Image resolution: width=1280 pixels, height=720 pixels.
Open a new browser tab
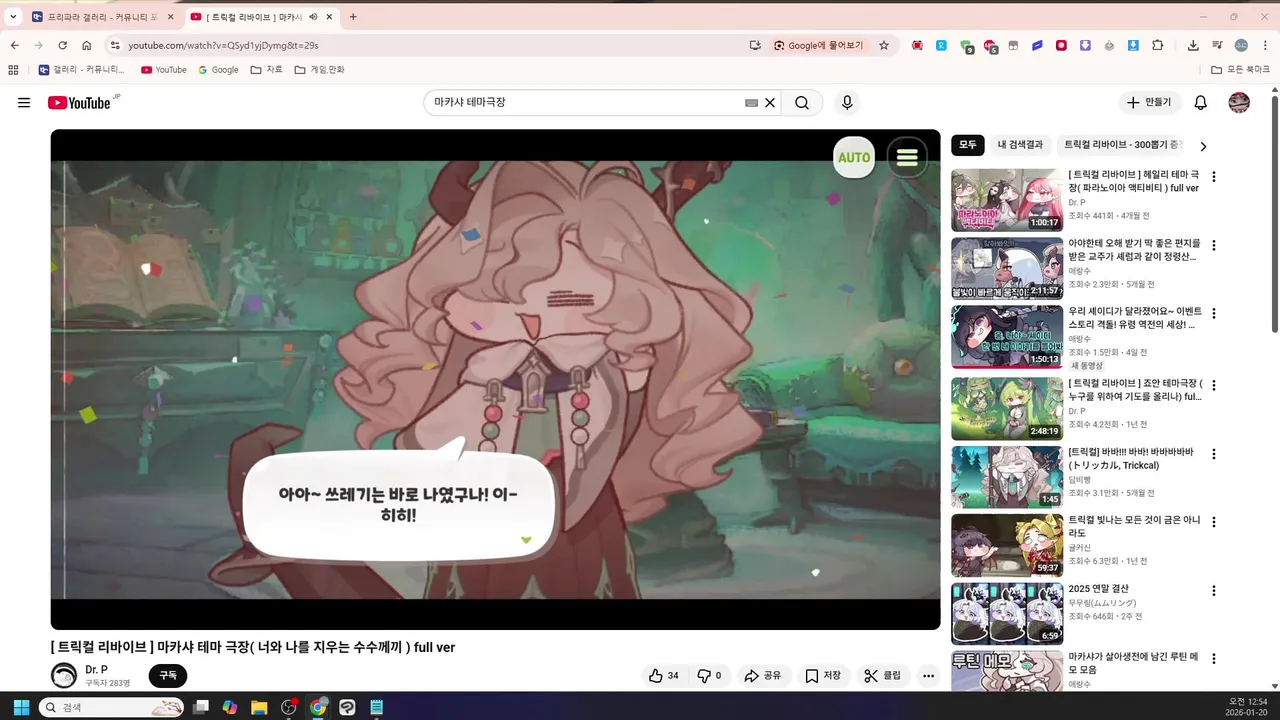353,17
